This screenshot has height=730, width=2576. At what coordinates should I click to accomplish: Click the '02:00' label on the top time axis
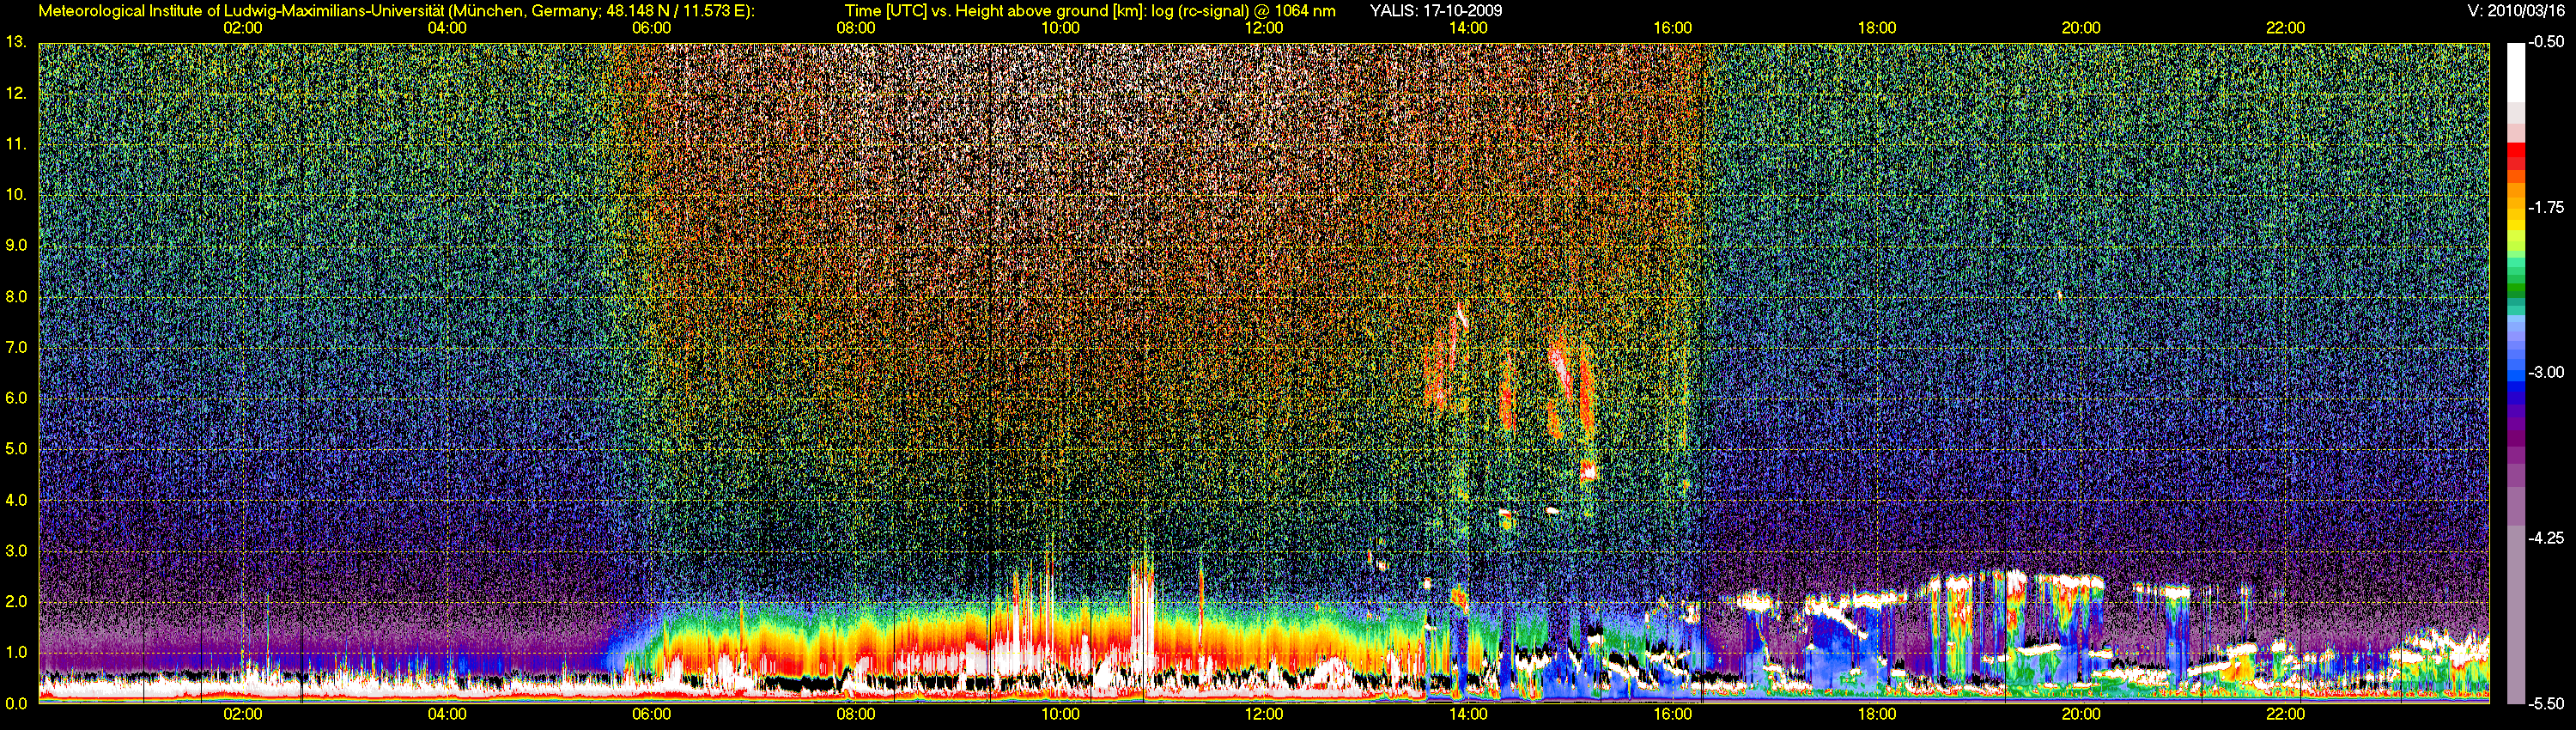pyautogui.click(x=243, y=28)
